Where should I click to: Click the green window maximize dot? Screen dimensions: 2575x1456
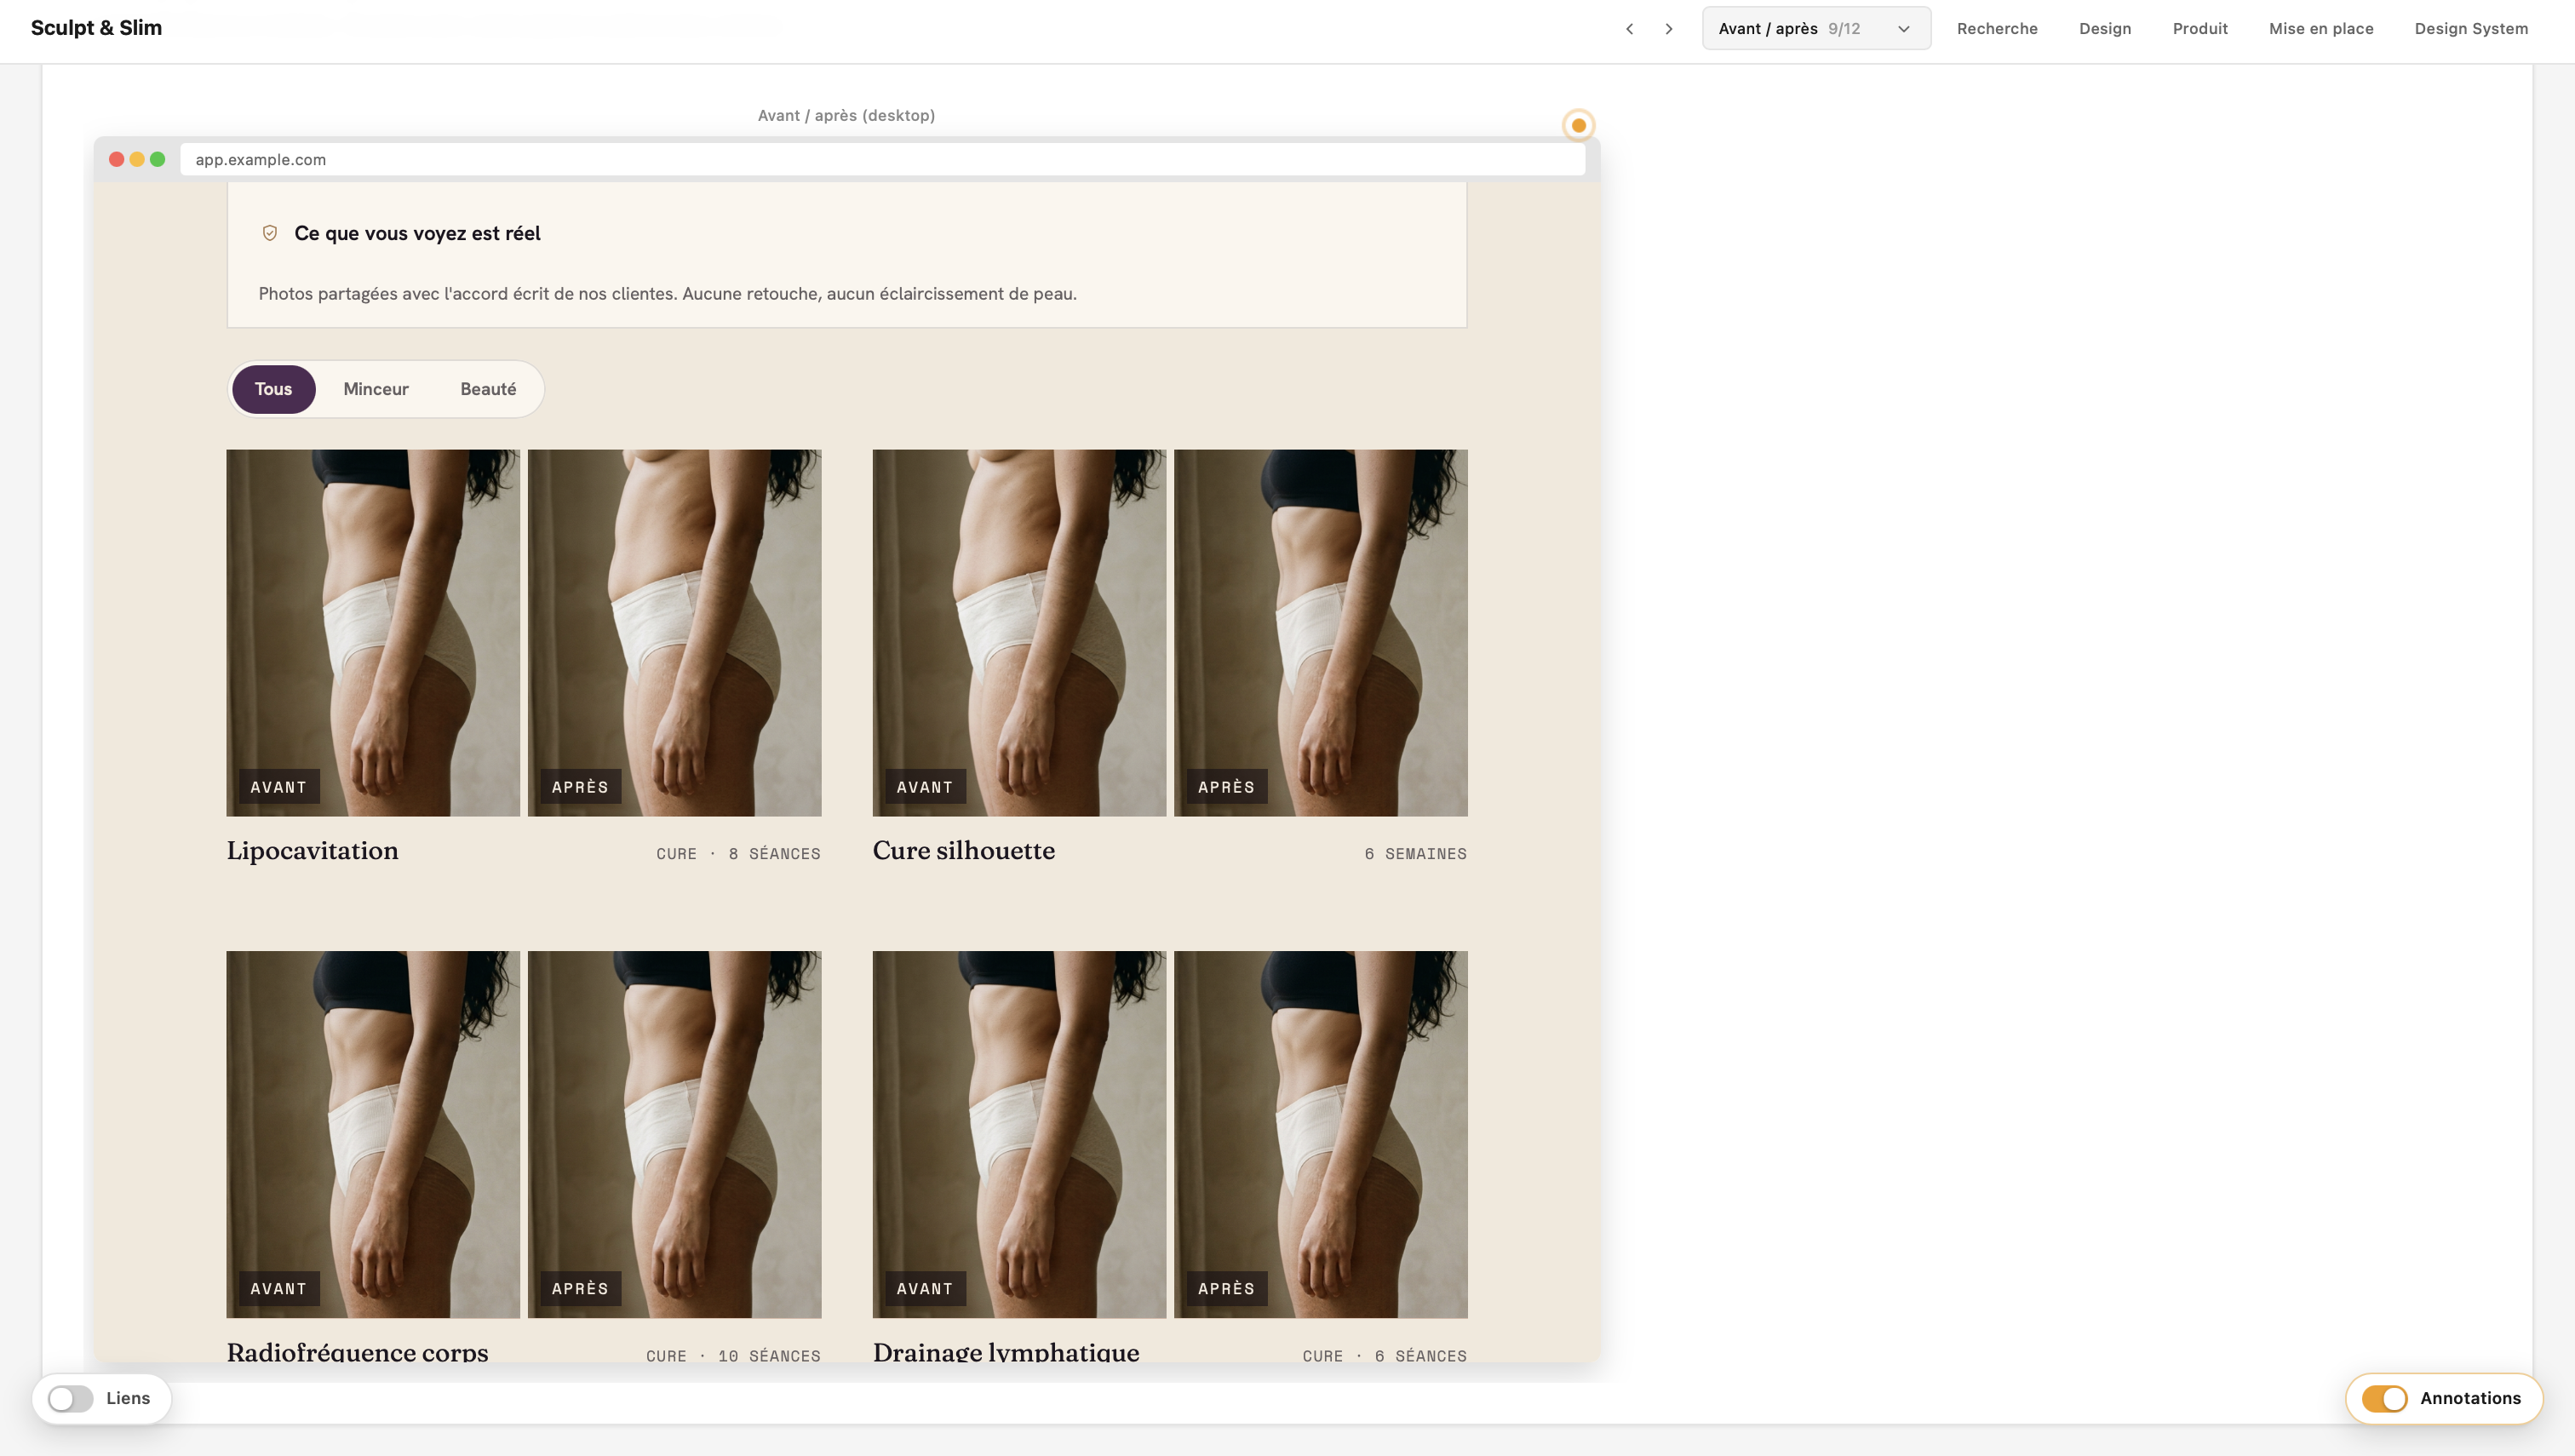pyautogui.click(x=157, y=159)
